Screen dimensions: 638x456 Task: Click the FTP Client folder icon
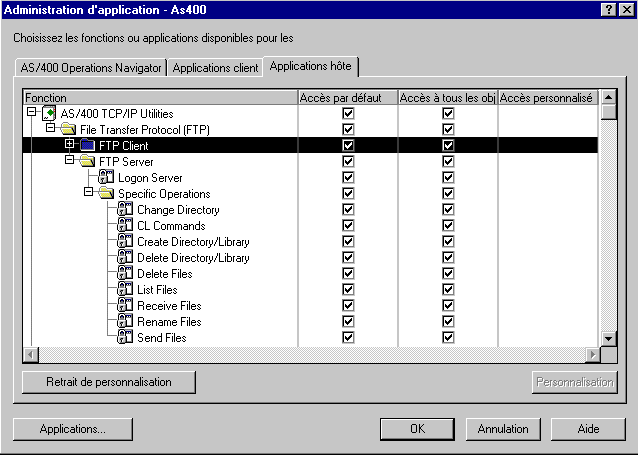pyautogui.click(x=87, y=145)
